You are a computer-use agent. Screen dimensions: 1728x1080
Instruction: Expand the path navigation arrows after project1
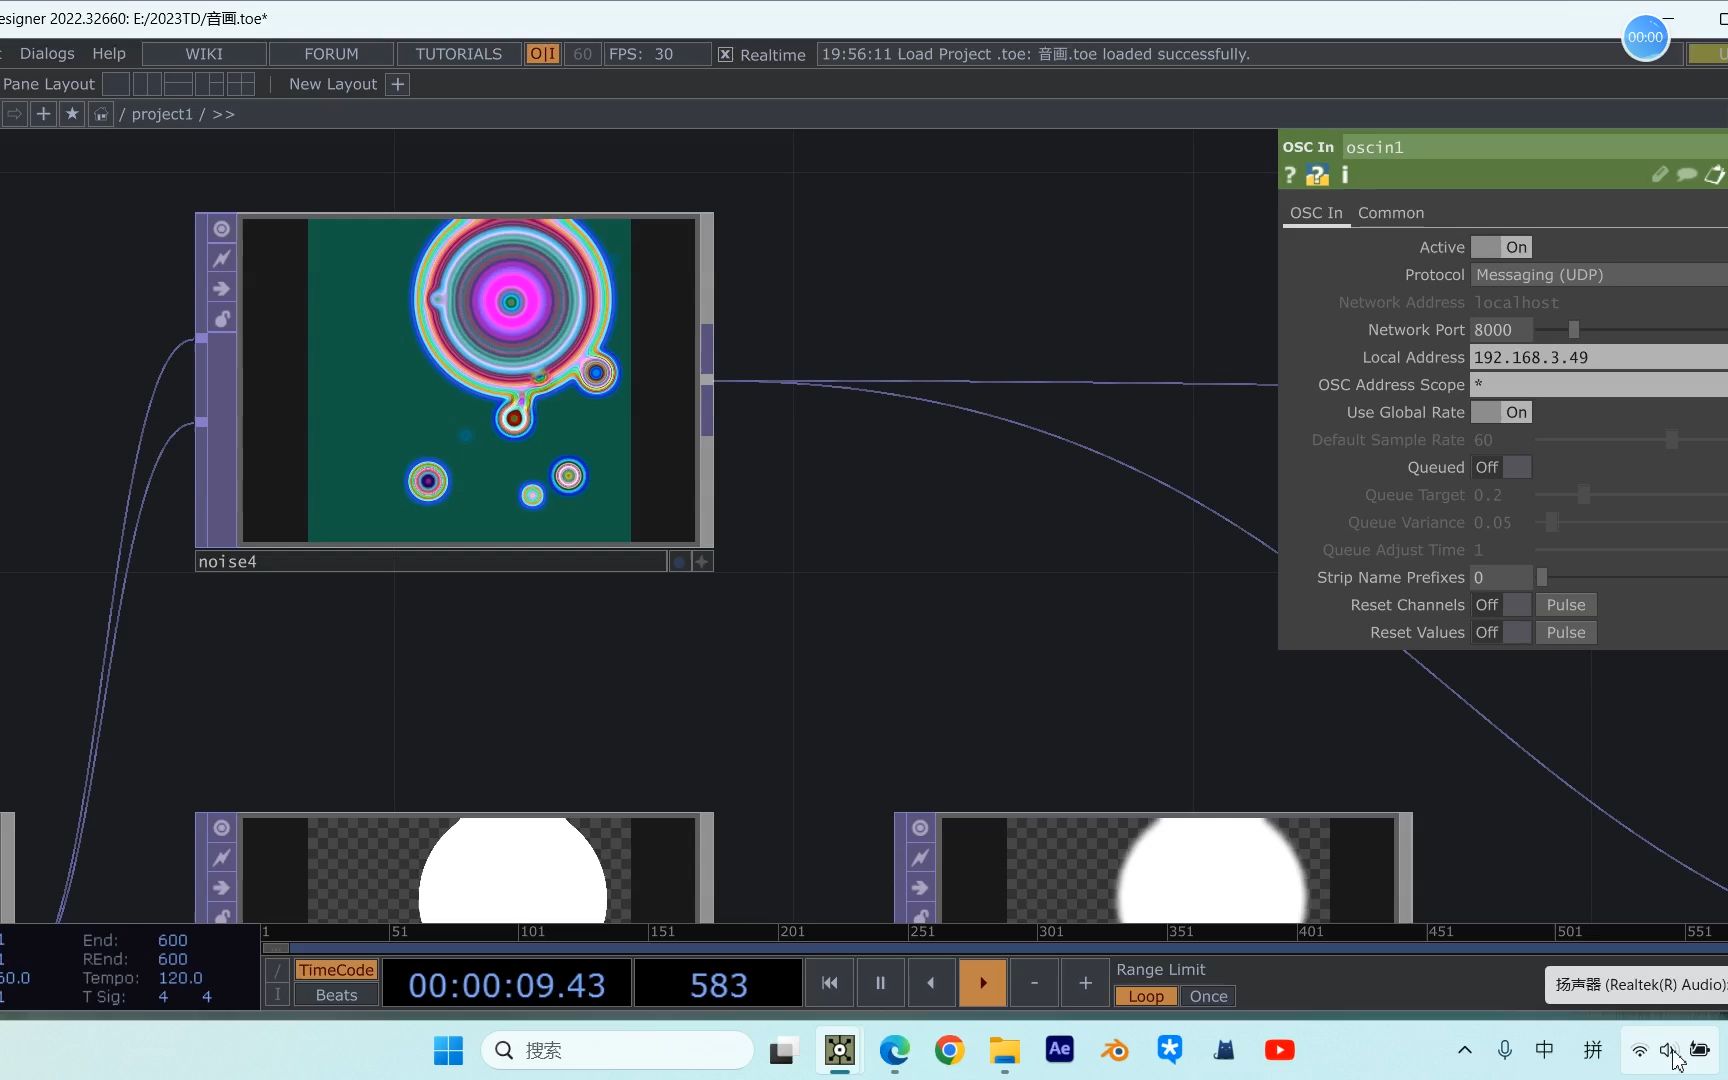click(x=224, y=114)
